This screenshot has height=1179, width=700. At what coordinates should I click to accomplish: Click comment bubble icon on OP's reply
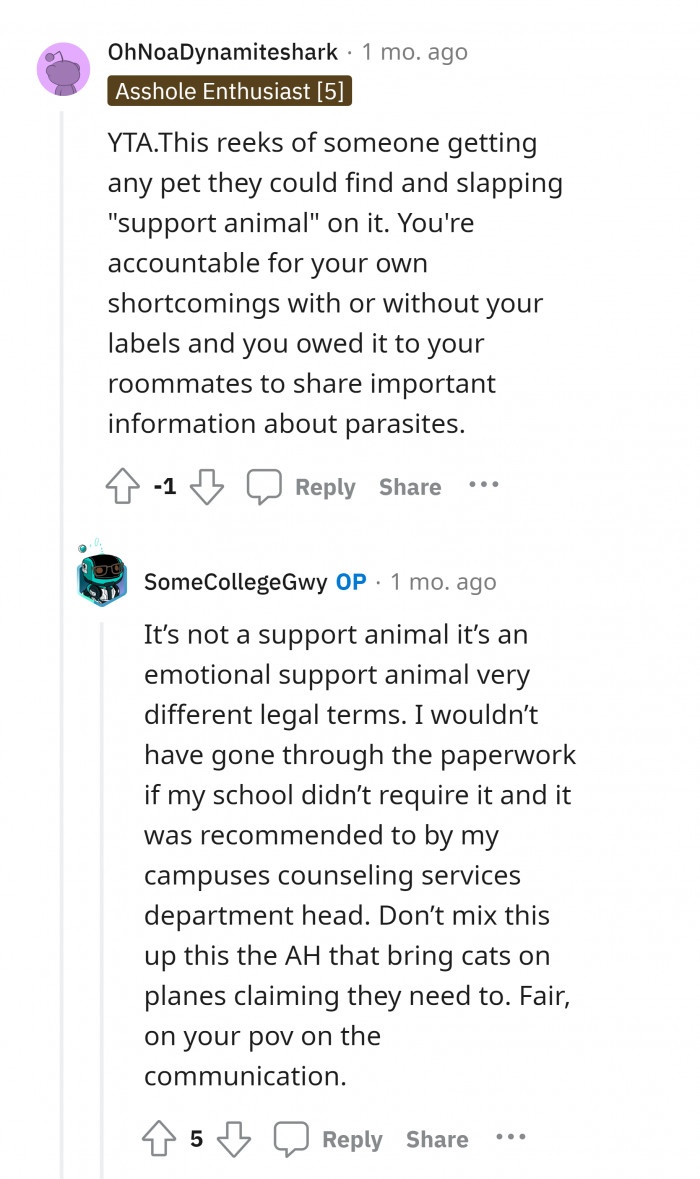click(x=291, y=1139)
